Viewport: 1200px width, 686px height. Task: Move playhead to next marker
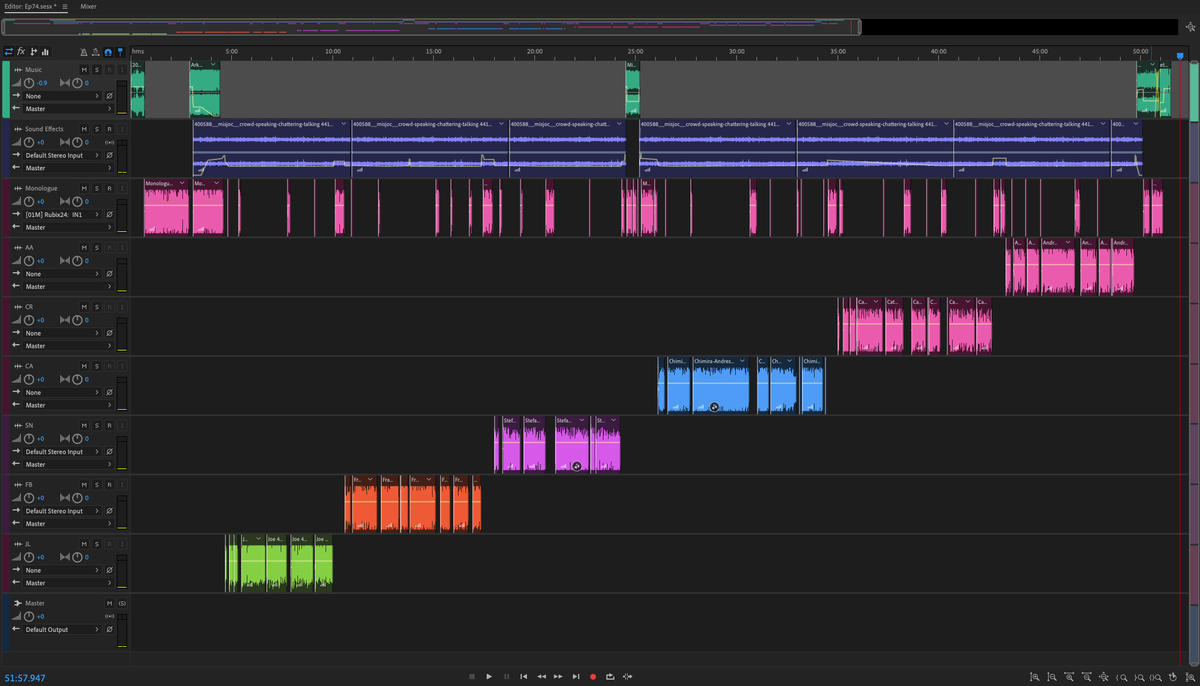pyautogui.click(x=576, y=677)
